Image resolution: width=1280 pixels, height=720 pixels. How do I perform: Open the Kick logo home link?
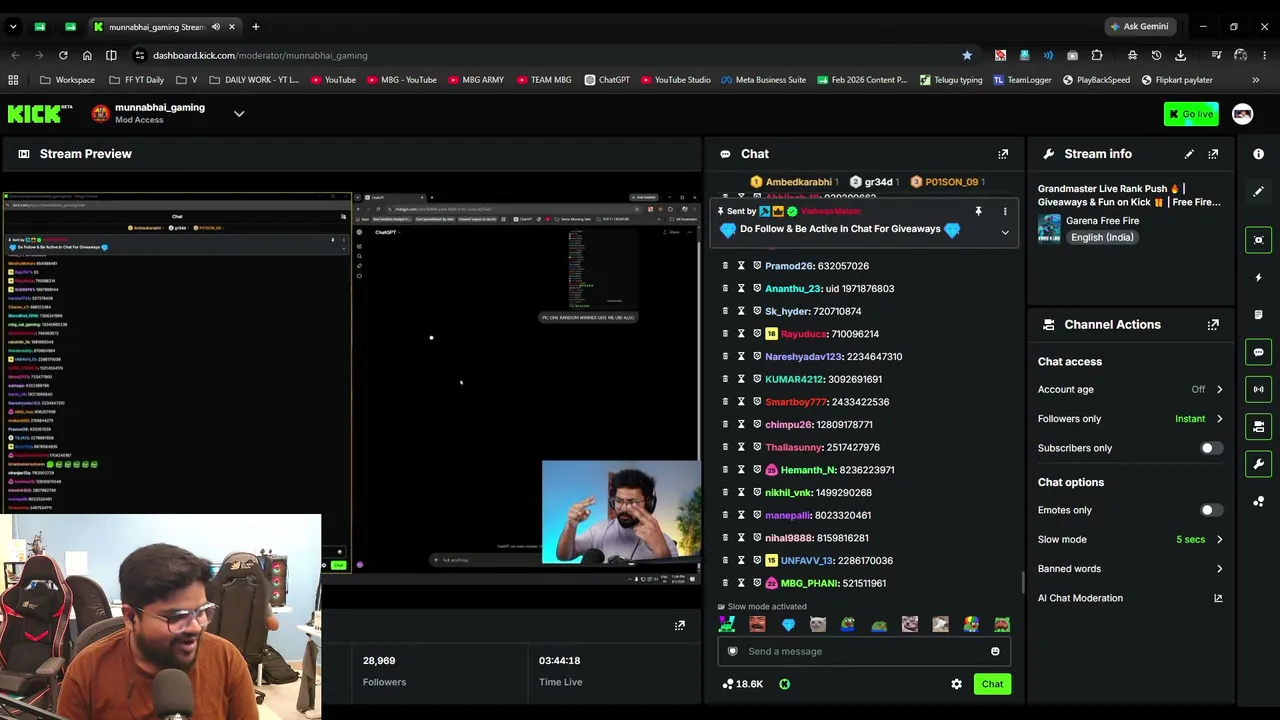pyautogui.click(x=40, y=114)
